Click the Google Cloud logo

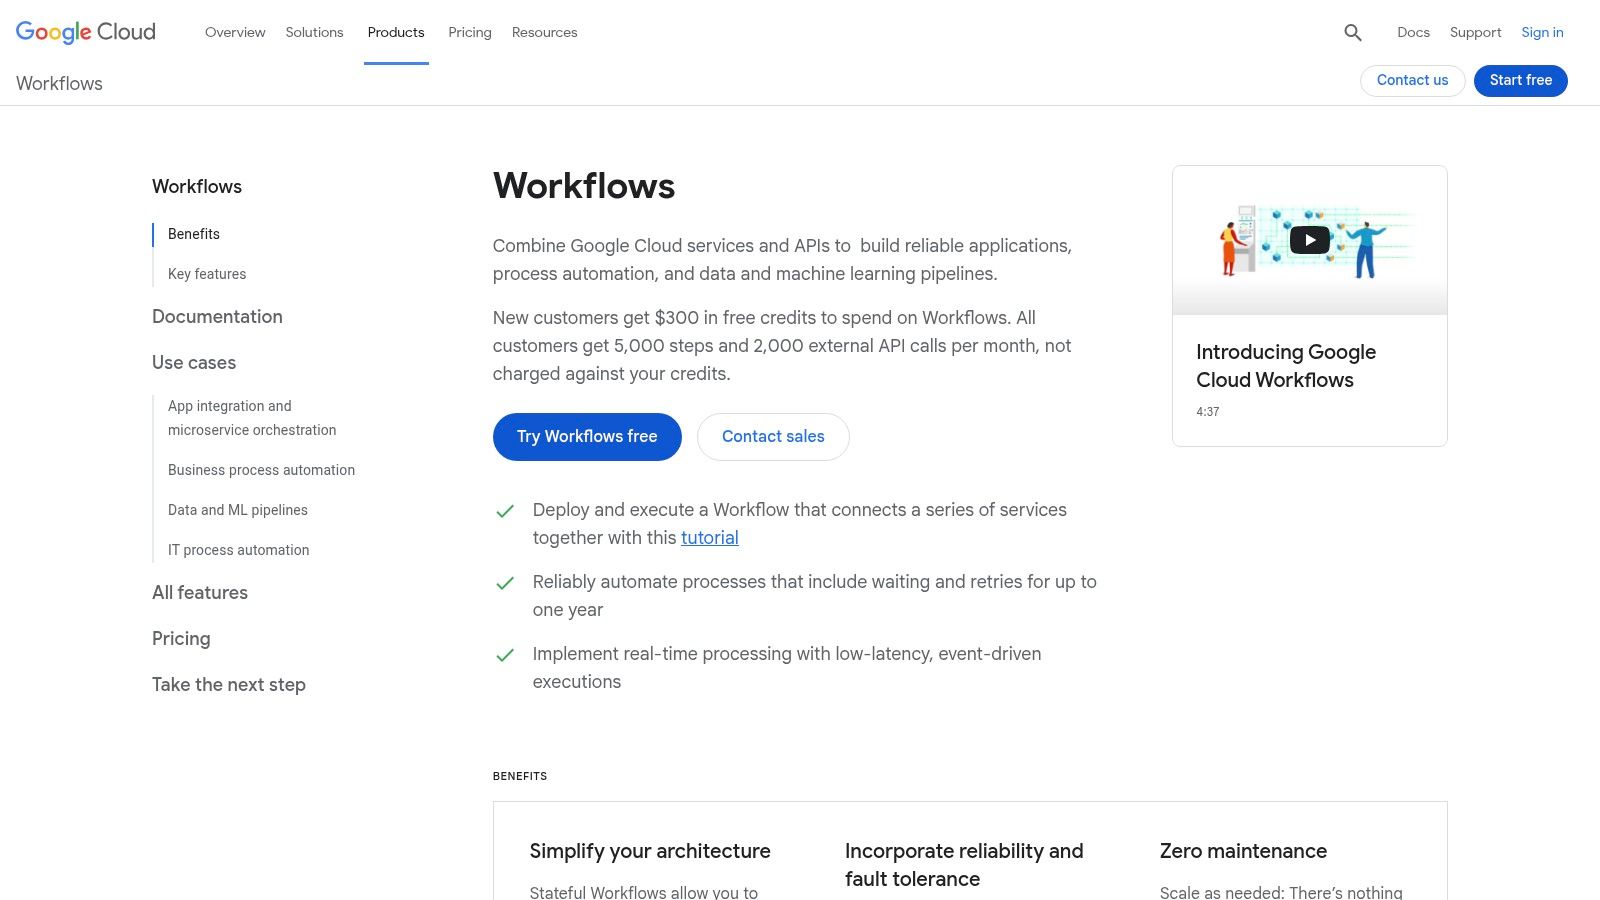point(85,32)
